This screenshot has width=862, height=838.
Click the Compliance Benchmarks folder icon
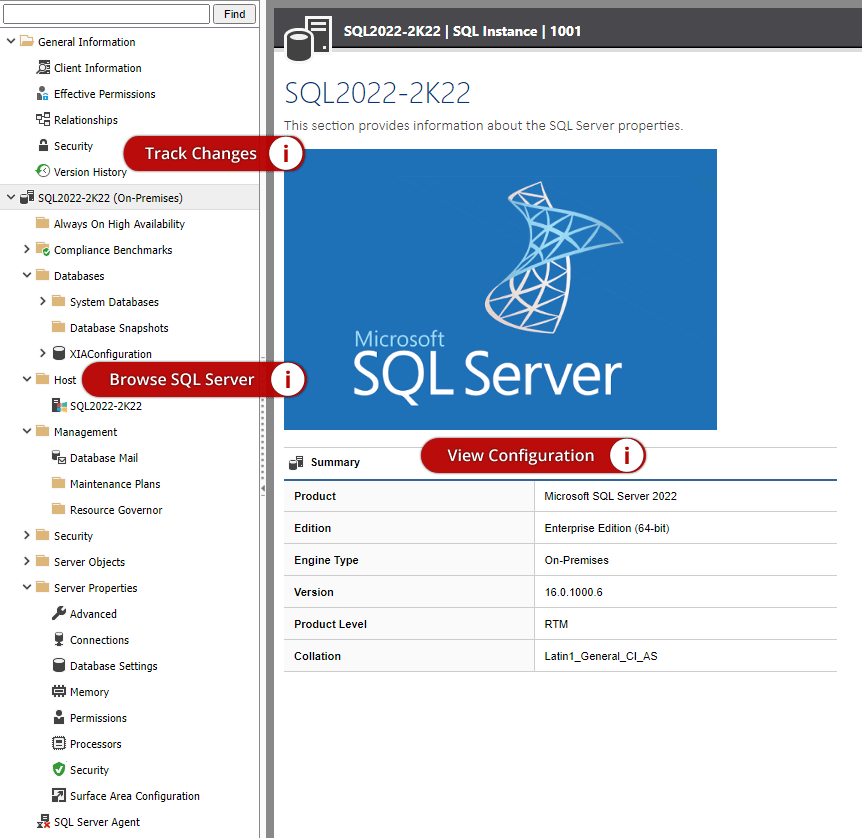(43, 249)
